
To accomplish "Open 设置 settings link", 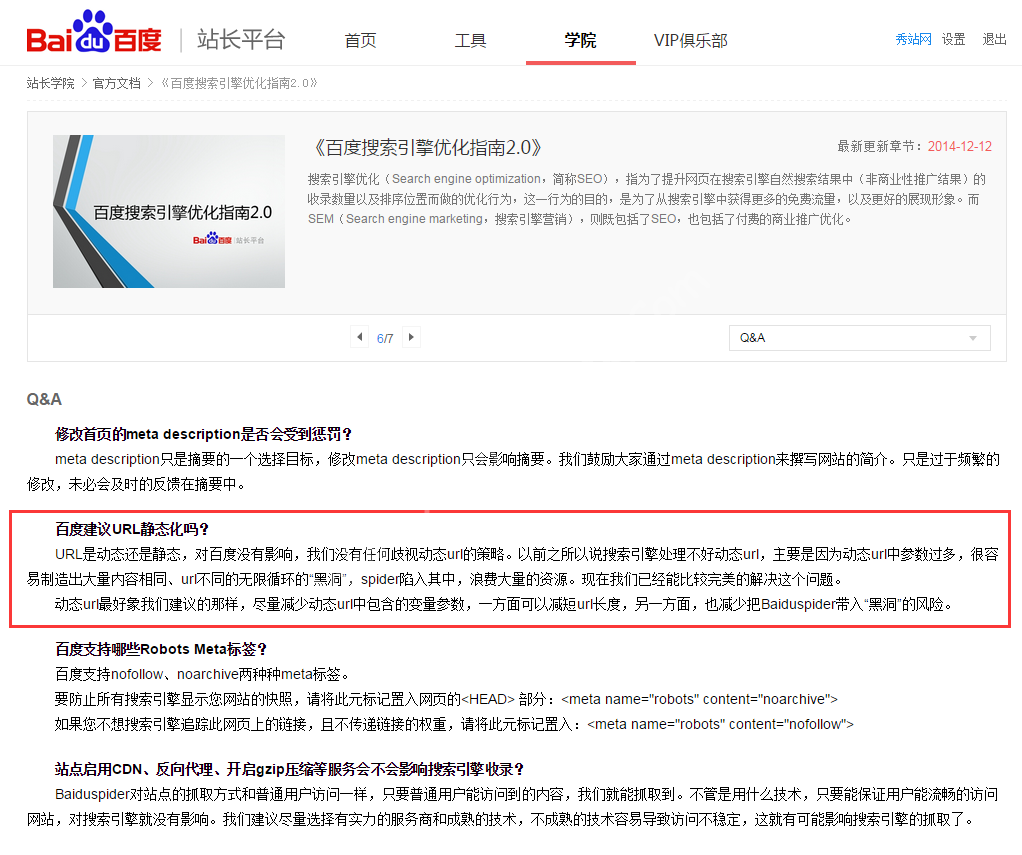I will click(953, 39).
